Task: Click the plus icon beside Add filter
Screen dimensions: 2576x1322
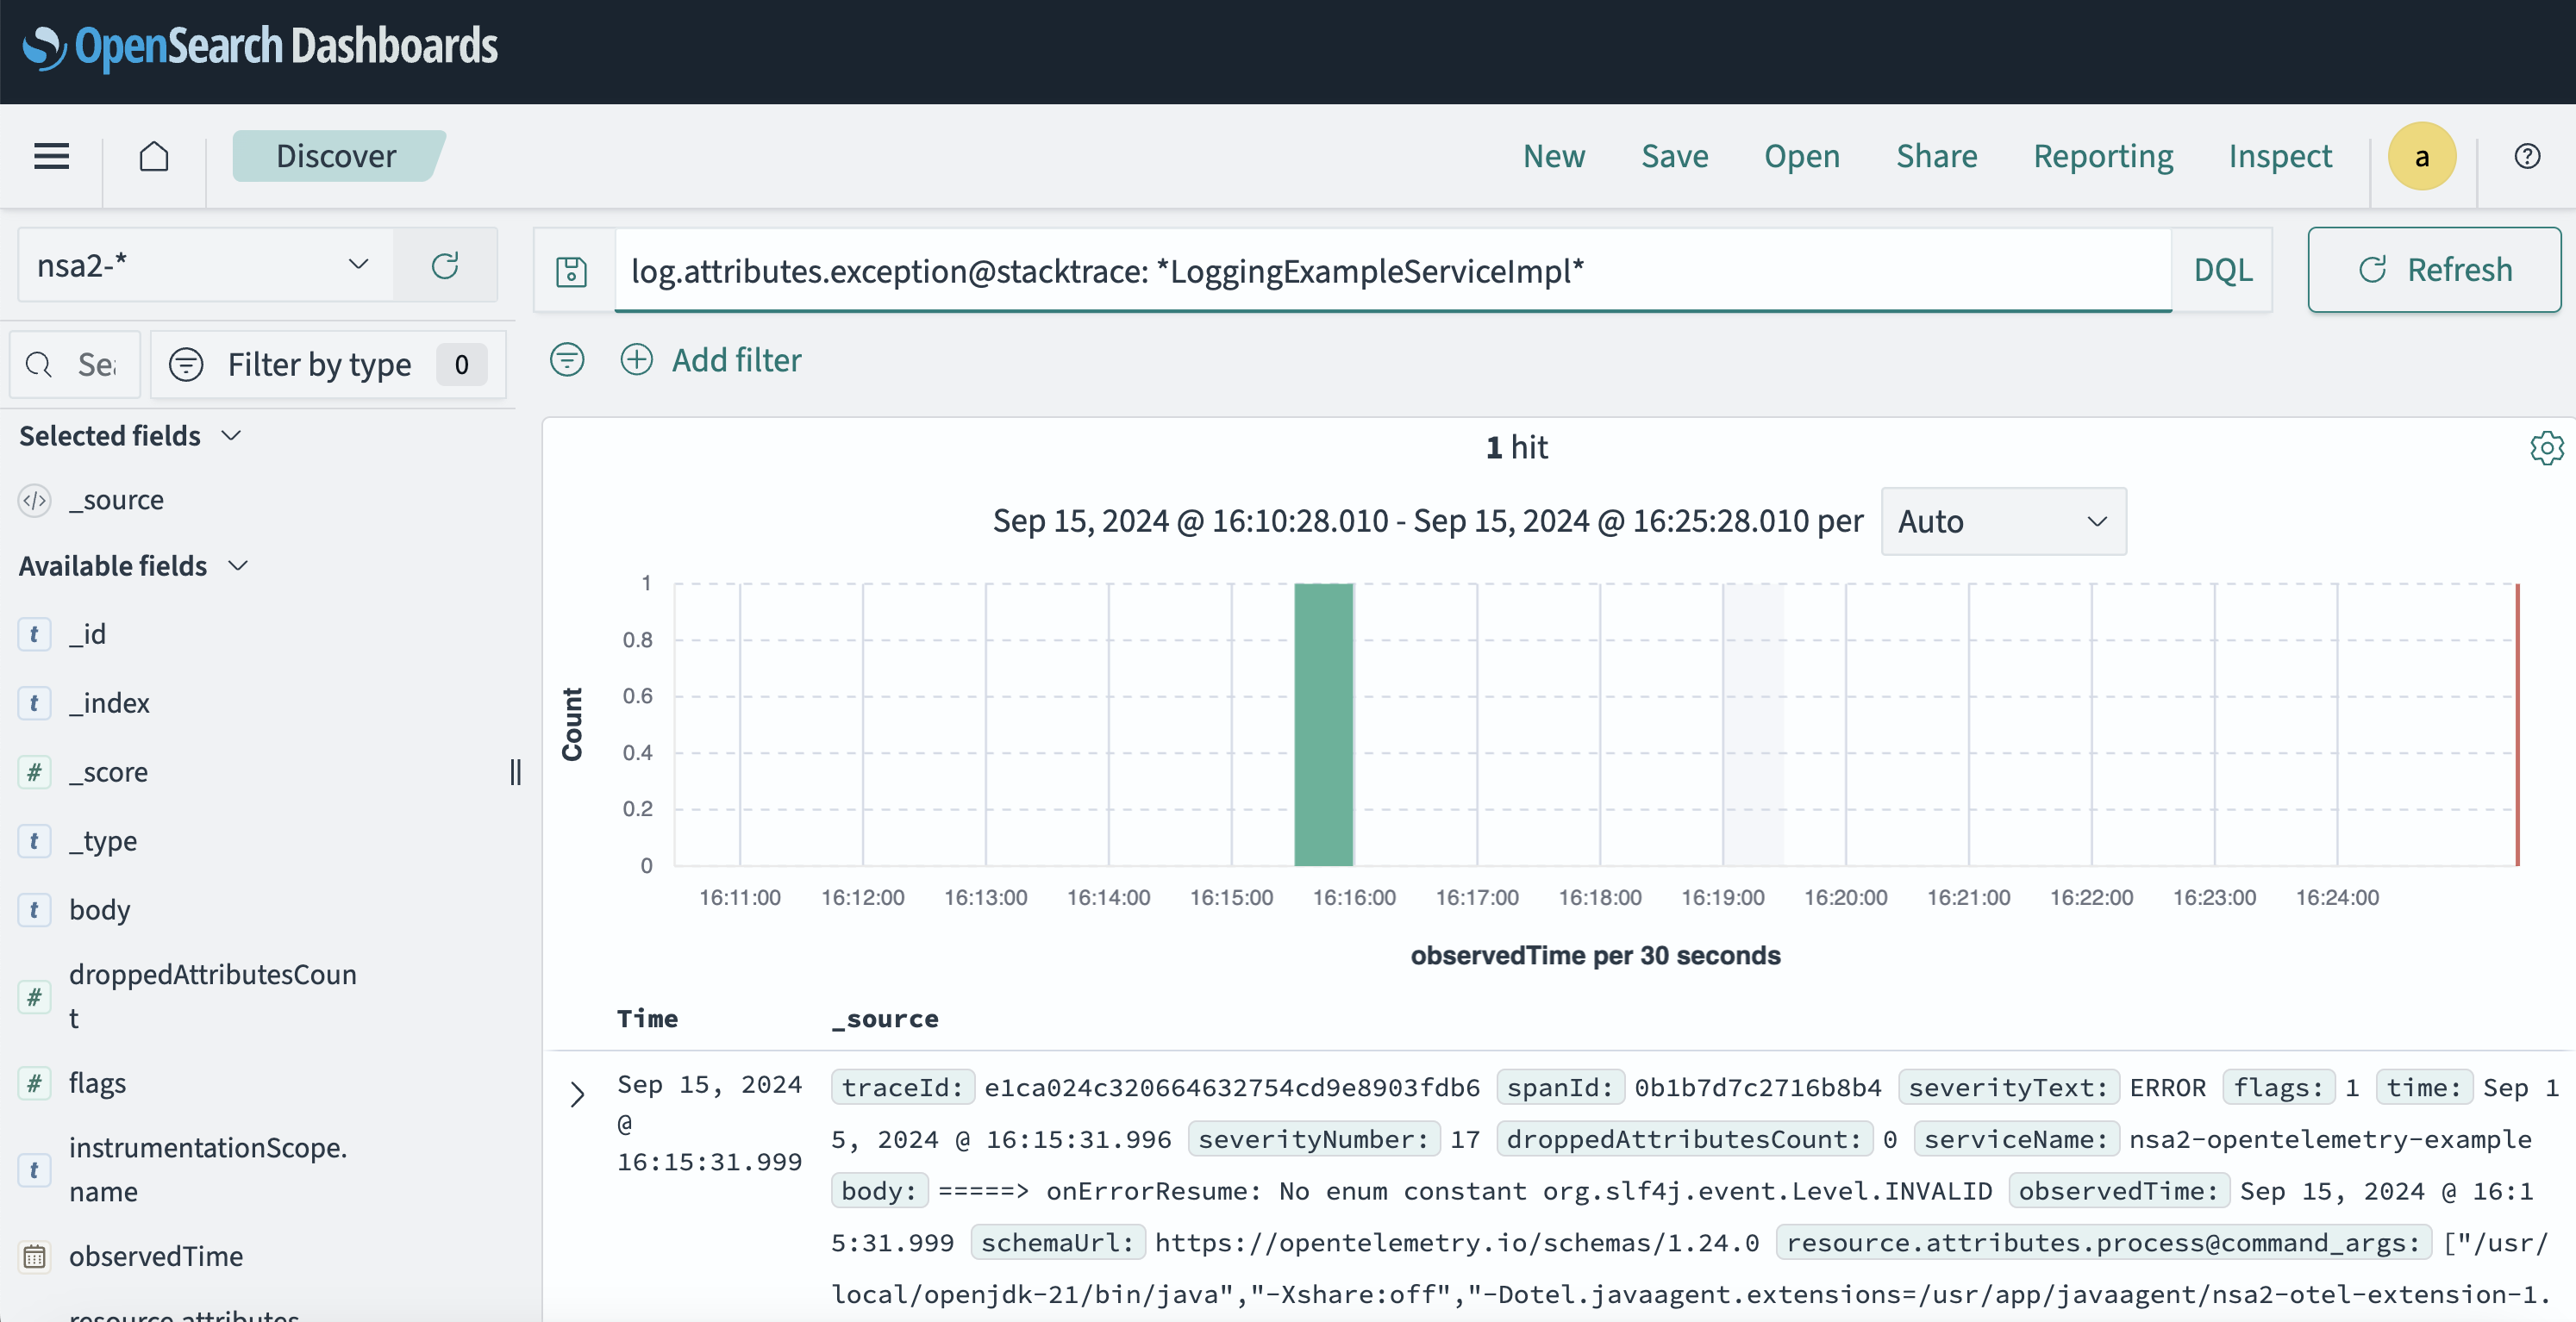Action: pos(637,360)
